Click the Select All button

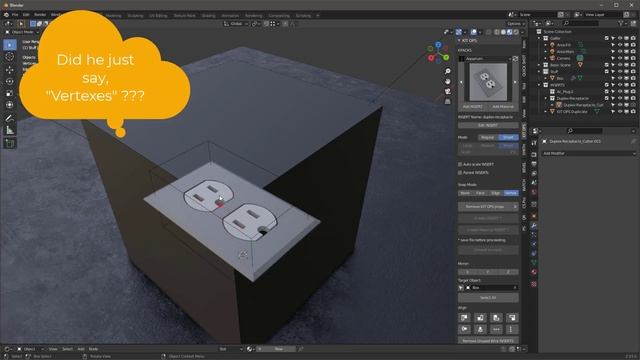tap(488, 298)
